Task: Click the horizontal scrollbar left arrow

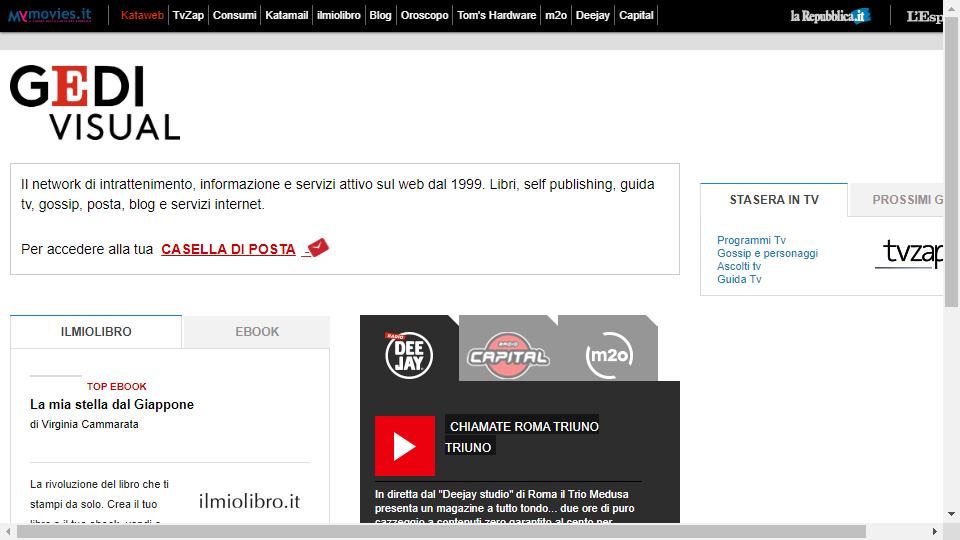Action: pyautogui.click(x=8, y=531)
